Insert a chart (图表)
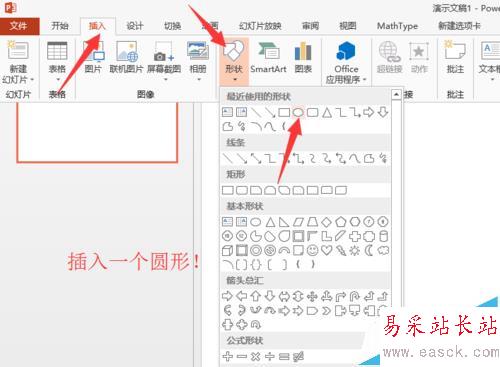Image resolution: width=500 pixels, height=367 pixels. [x=303, y=57]
